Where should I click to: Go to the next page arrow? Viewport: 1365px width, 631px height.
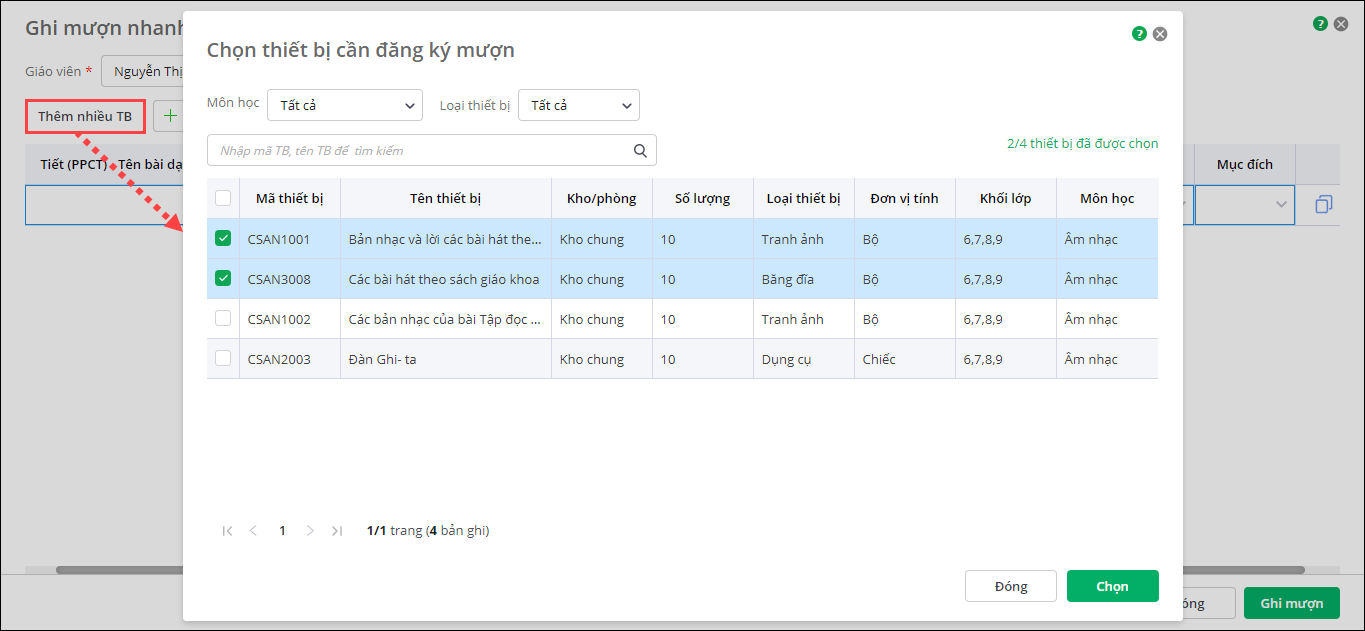pyautogui.click(x=310, y=531)
